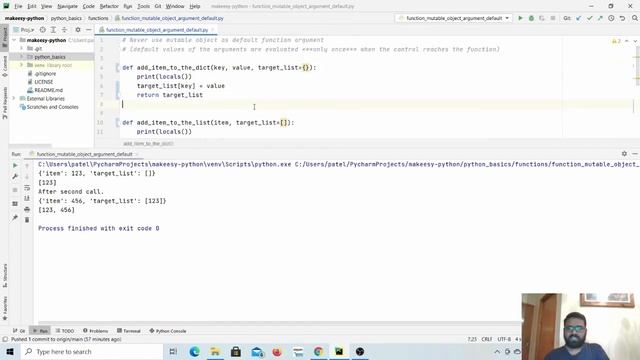Viewport: 640px width, 360px height.
Task: Open the run configuration dropdown
Action: 454,18
